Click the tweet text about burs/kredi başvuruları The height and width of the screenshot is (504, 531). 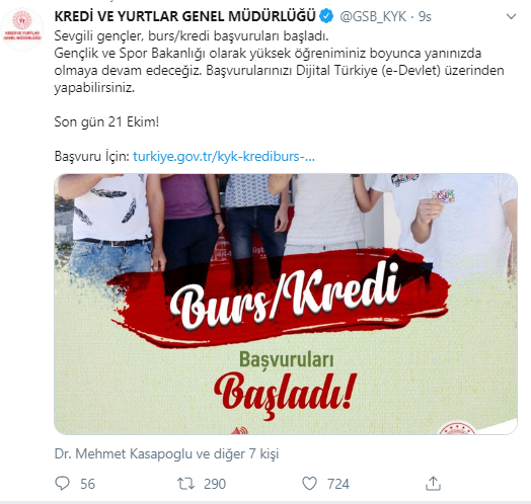point(279,62)
